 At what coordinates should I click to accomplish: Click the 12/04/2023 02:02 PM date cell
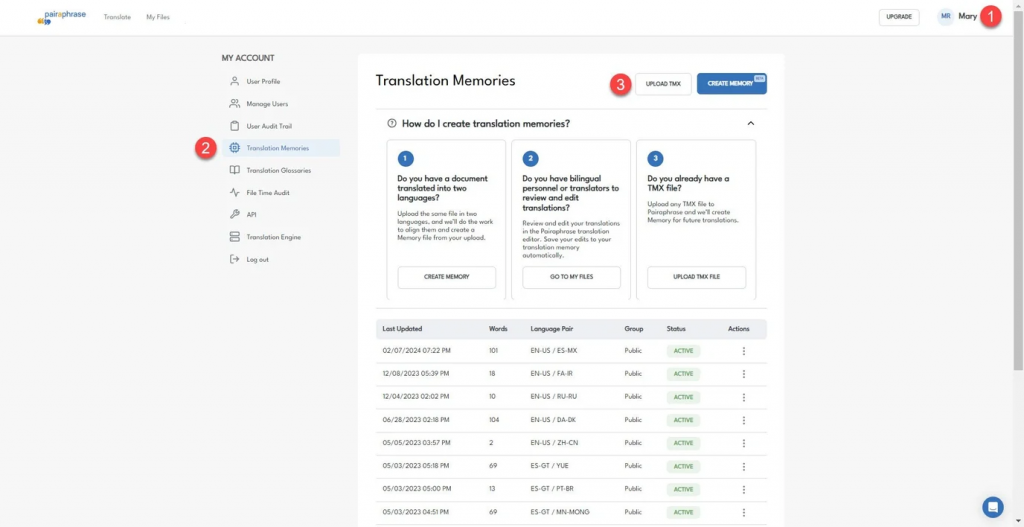coord(417,396)
